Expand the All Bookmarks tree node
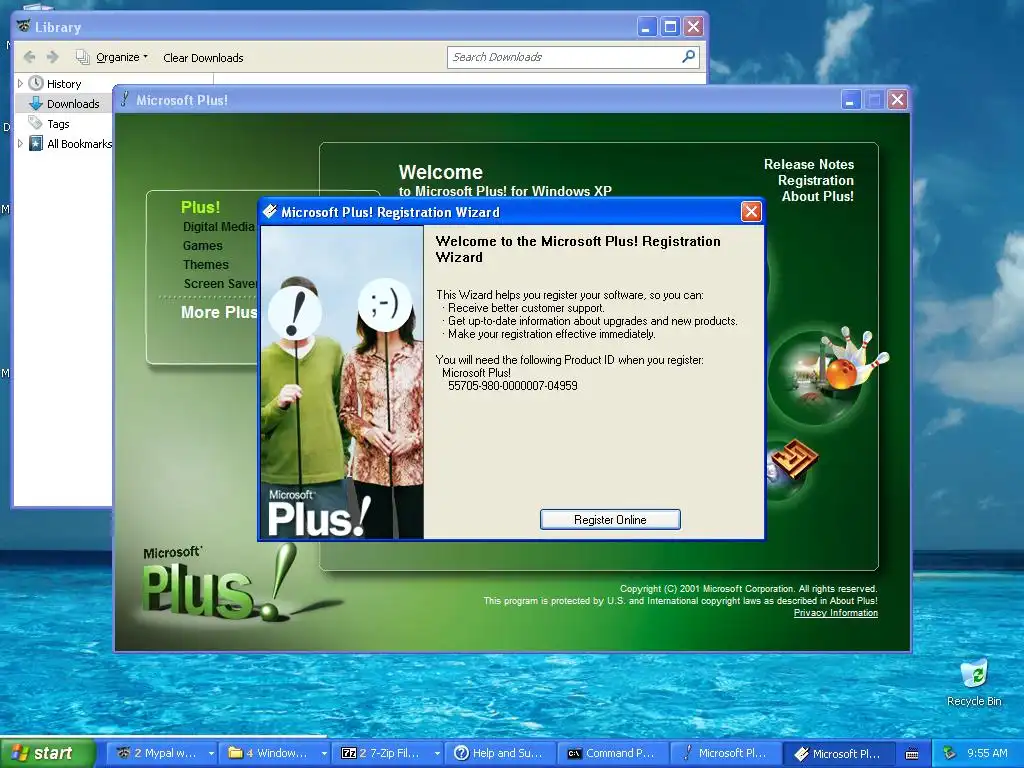The image size is (1024, 768). [x=20, y=144]
